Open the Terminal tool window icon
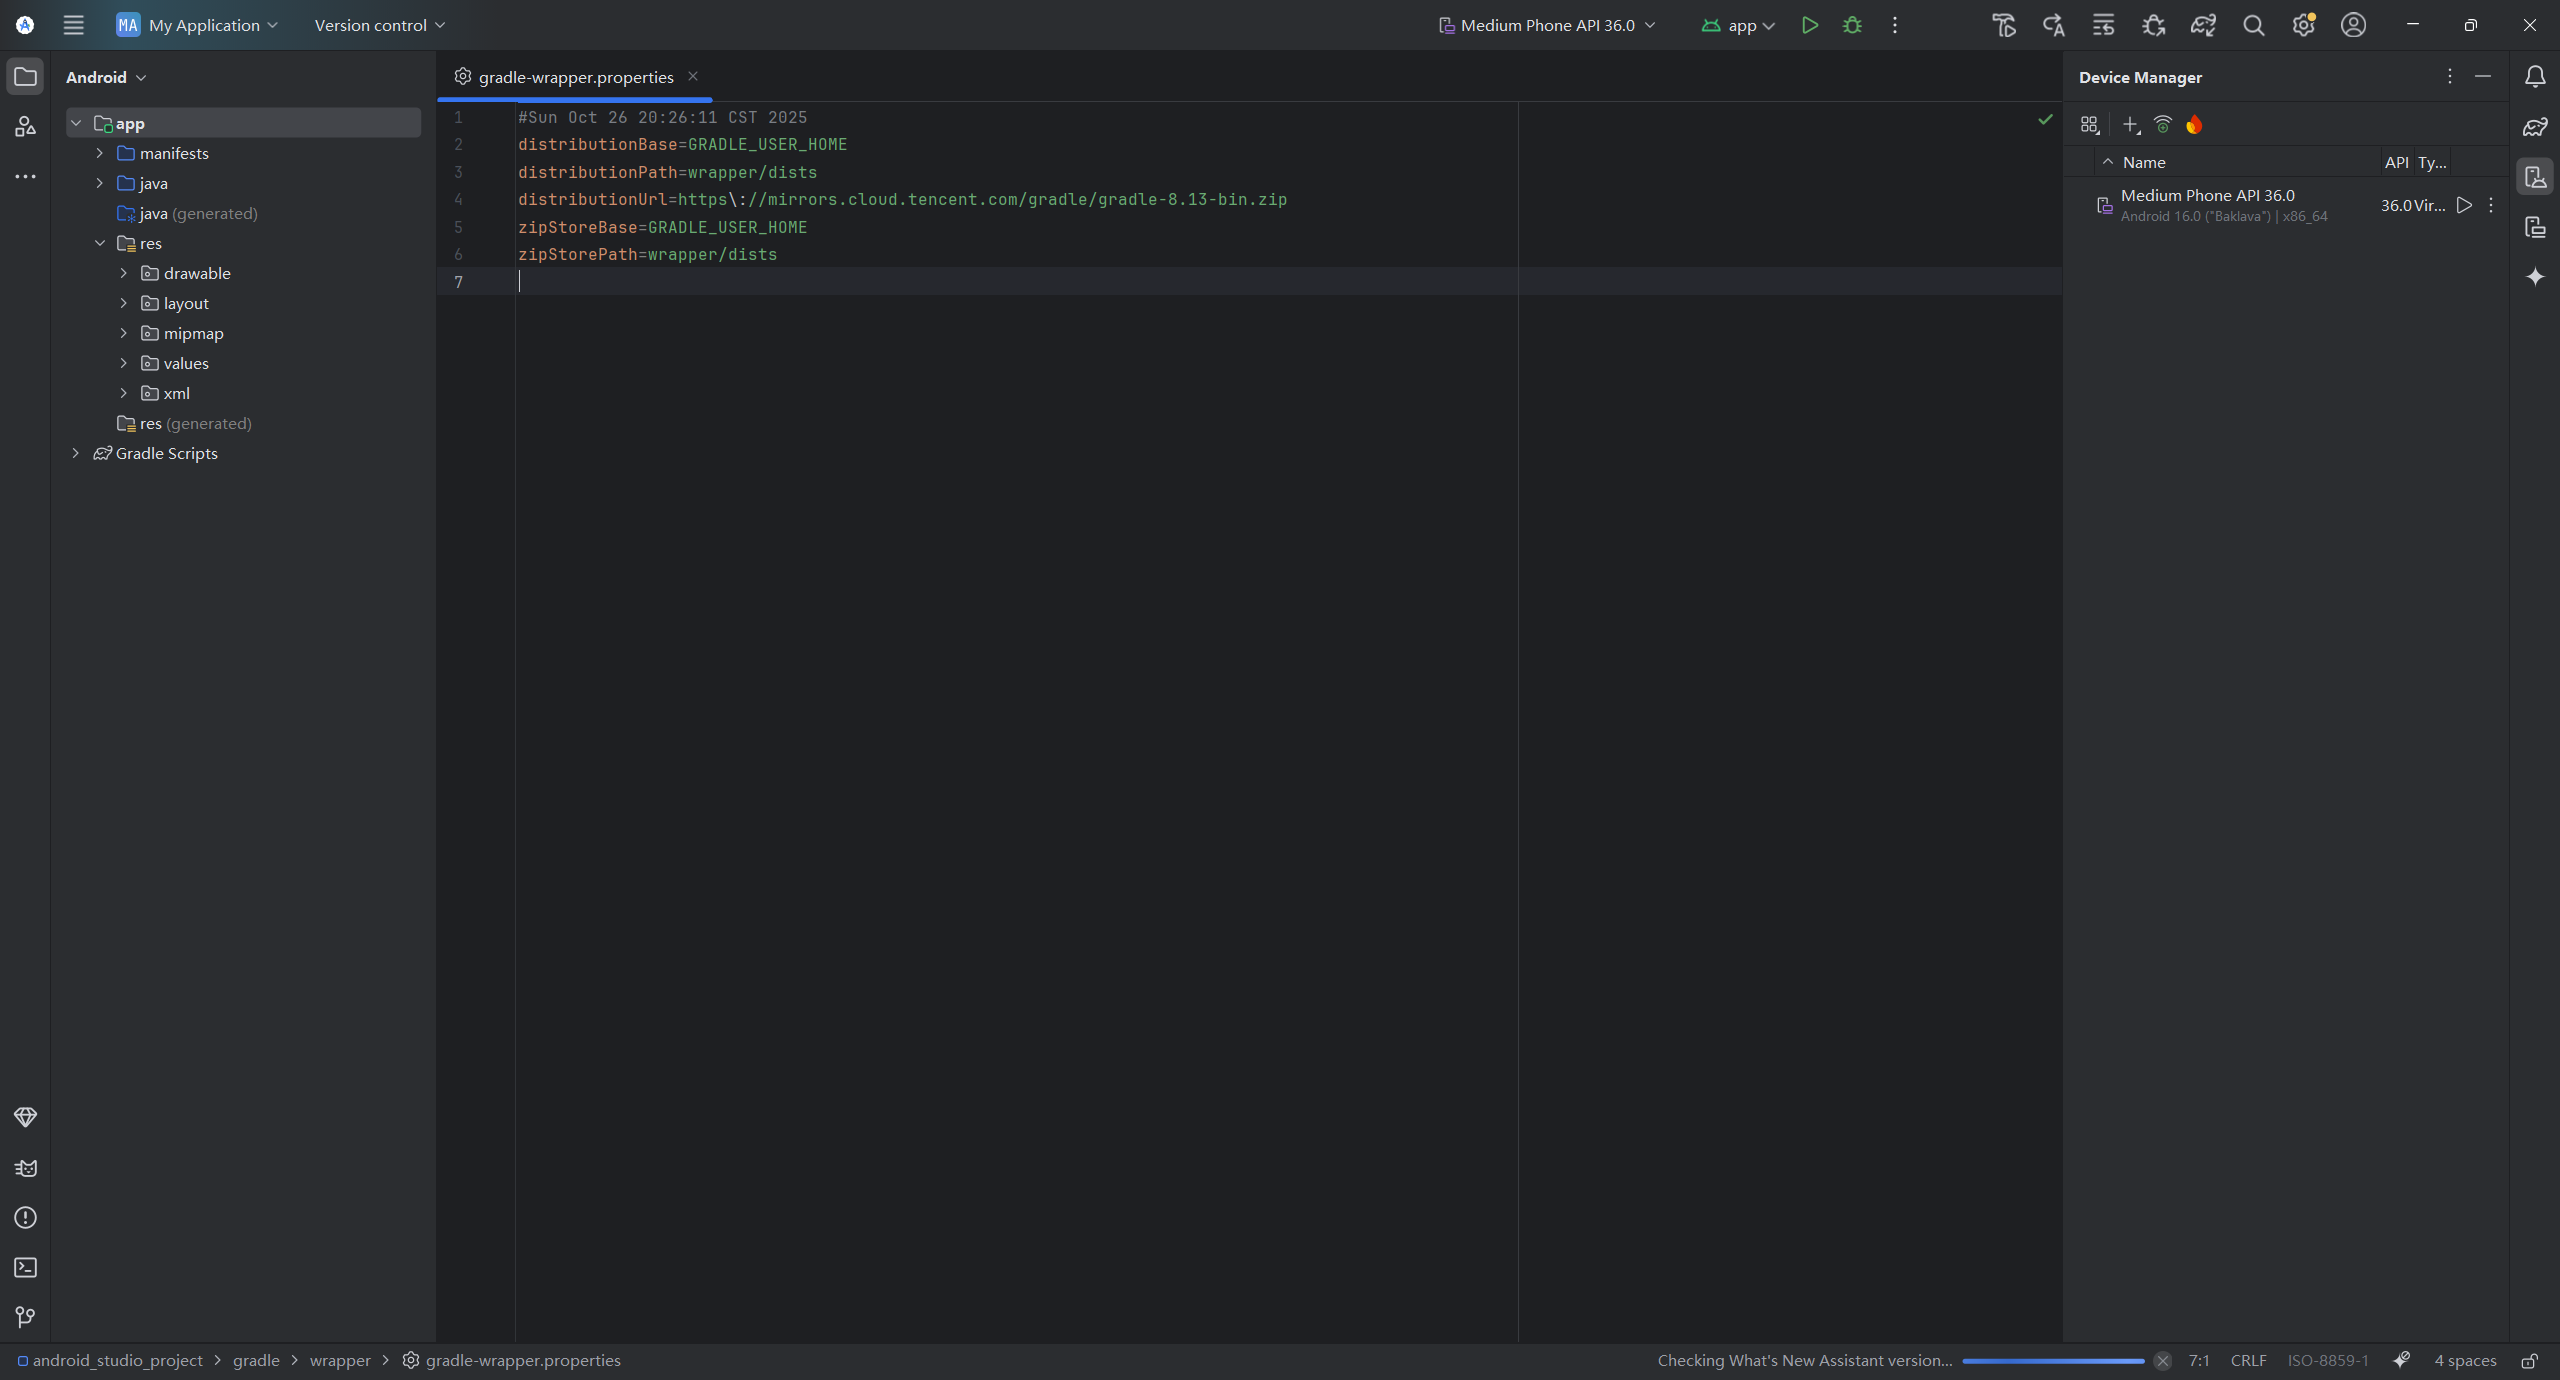This screenshot has height=1380, width=2560. point(25,1268)
